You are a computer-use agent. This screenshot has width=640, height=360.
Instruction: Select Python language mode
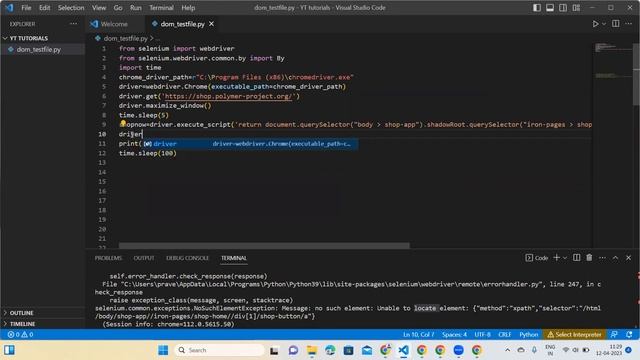tap(529, 335)
